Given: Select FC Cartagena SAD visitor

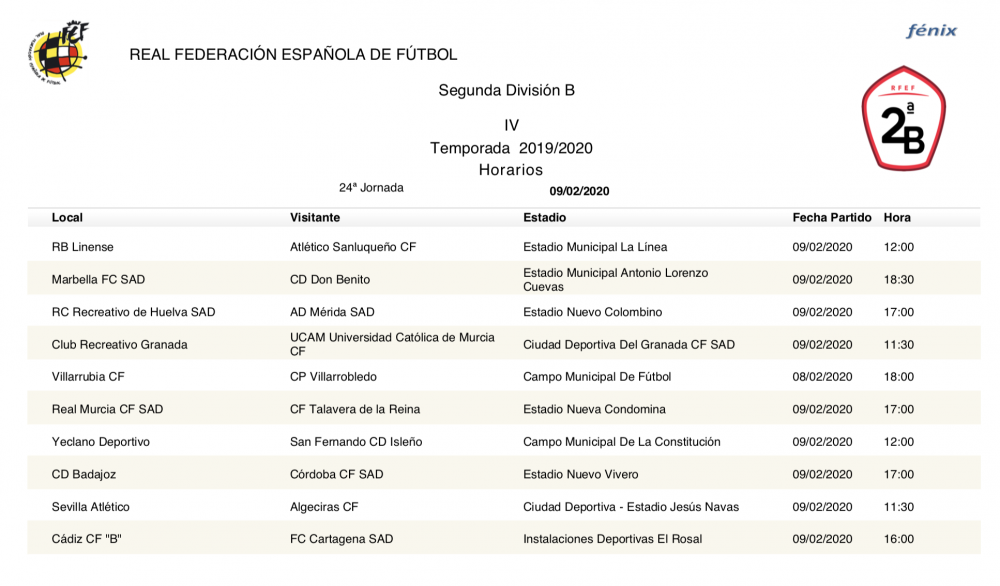Looking at the screenshot, I should [x=341, y=539].
